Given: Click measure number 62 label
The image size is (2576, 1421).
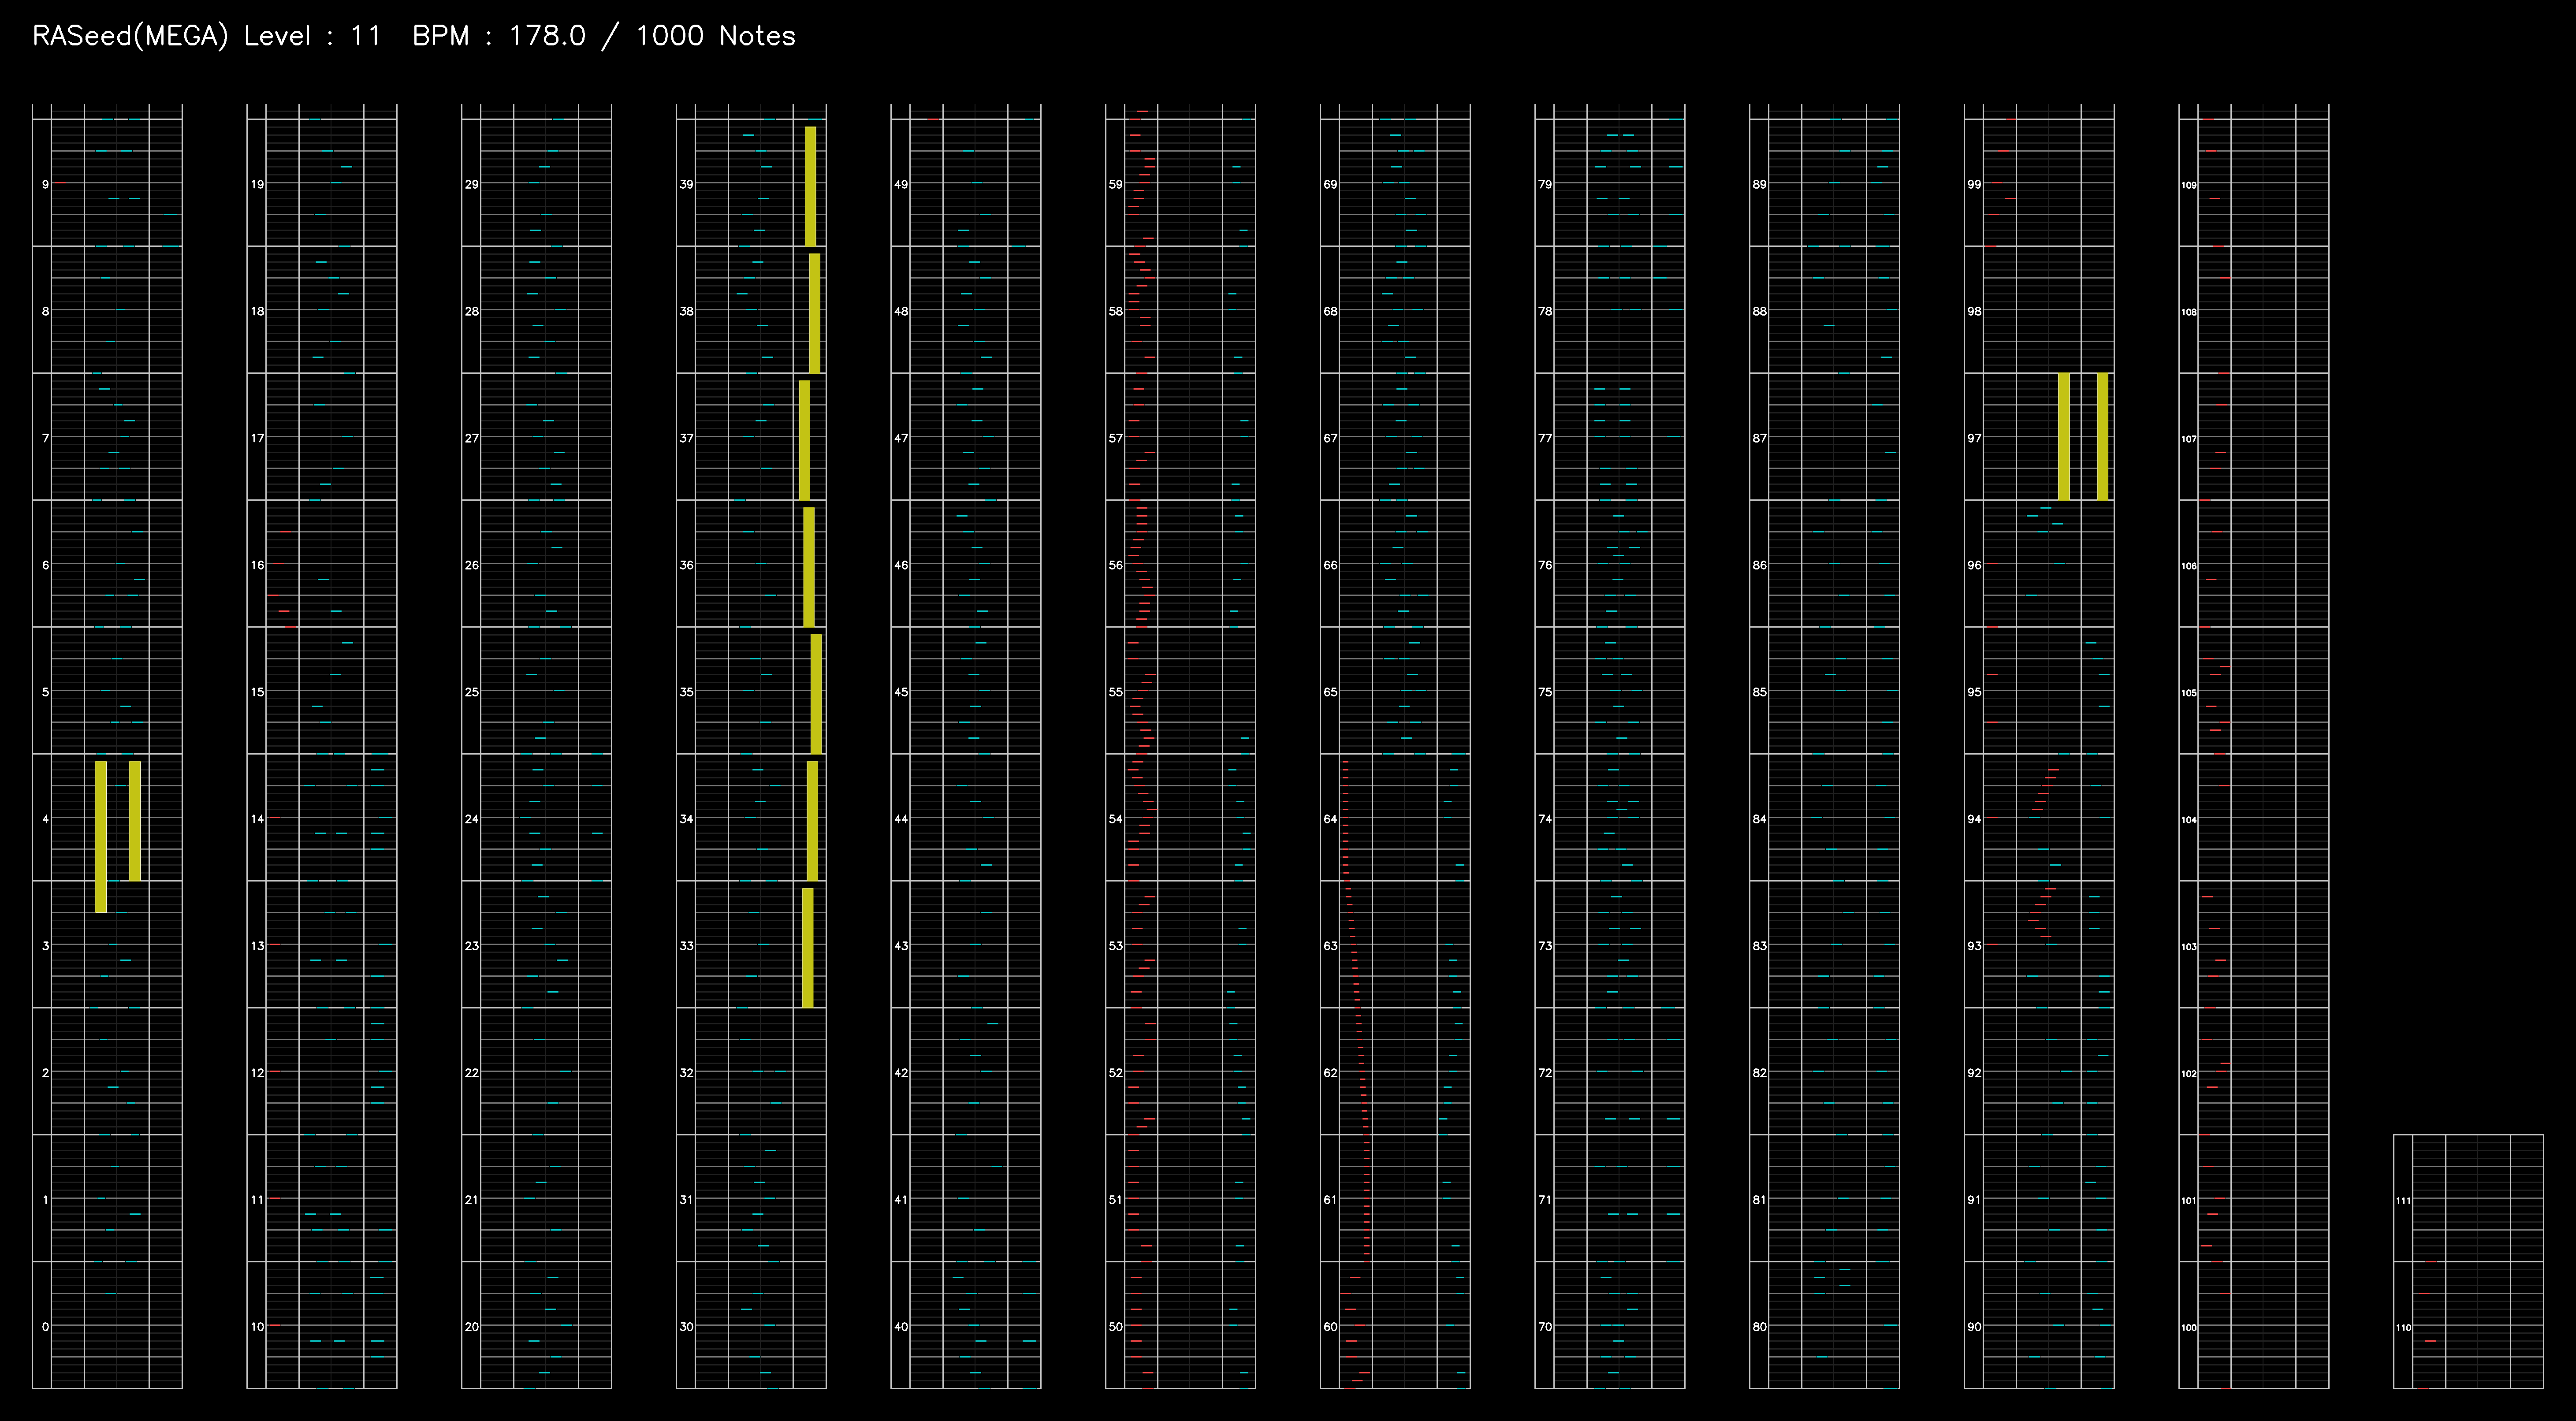Looking at the screenshot, I should coord(1330,1073).
